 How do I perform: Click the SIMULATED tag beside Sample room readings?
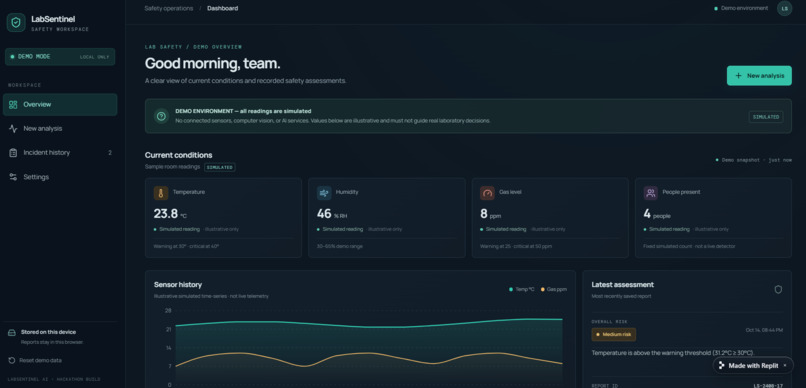click(x=220, y=167)
